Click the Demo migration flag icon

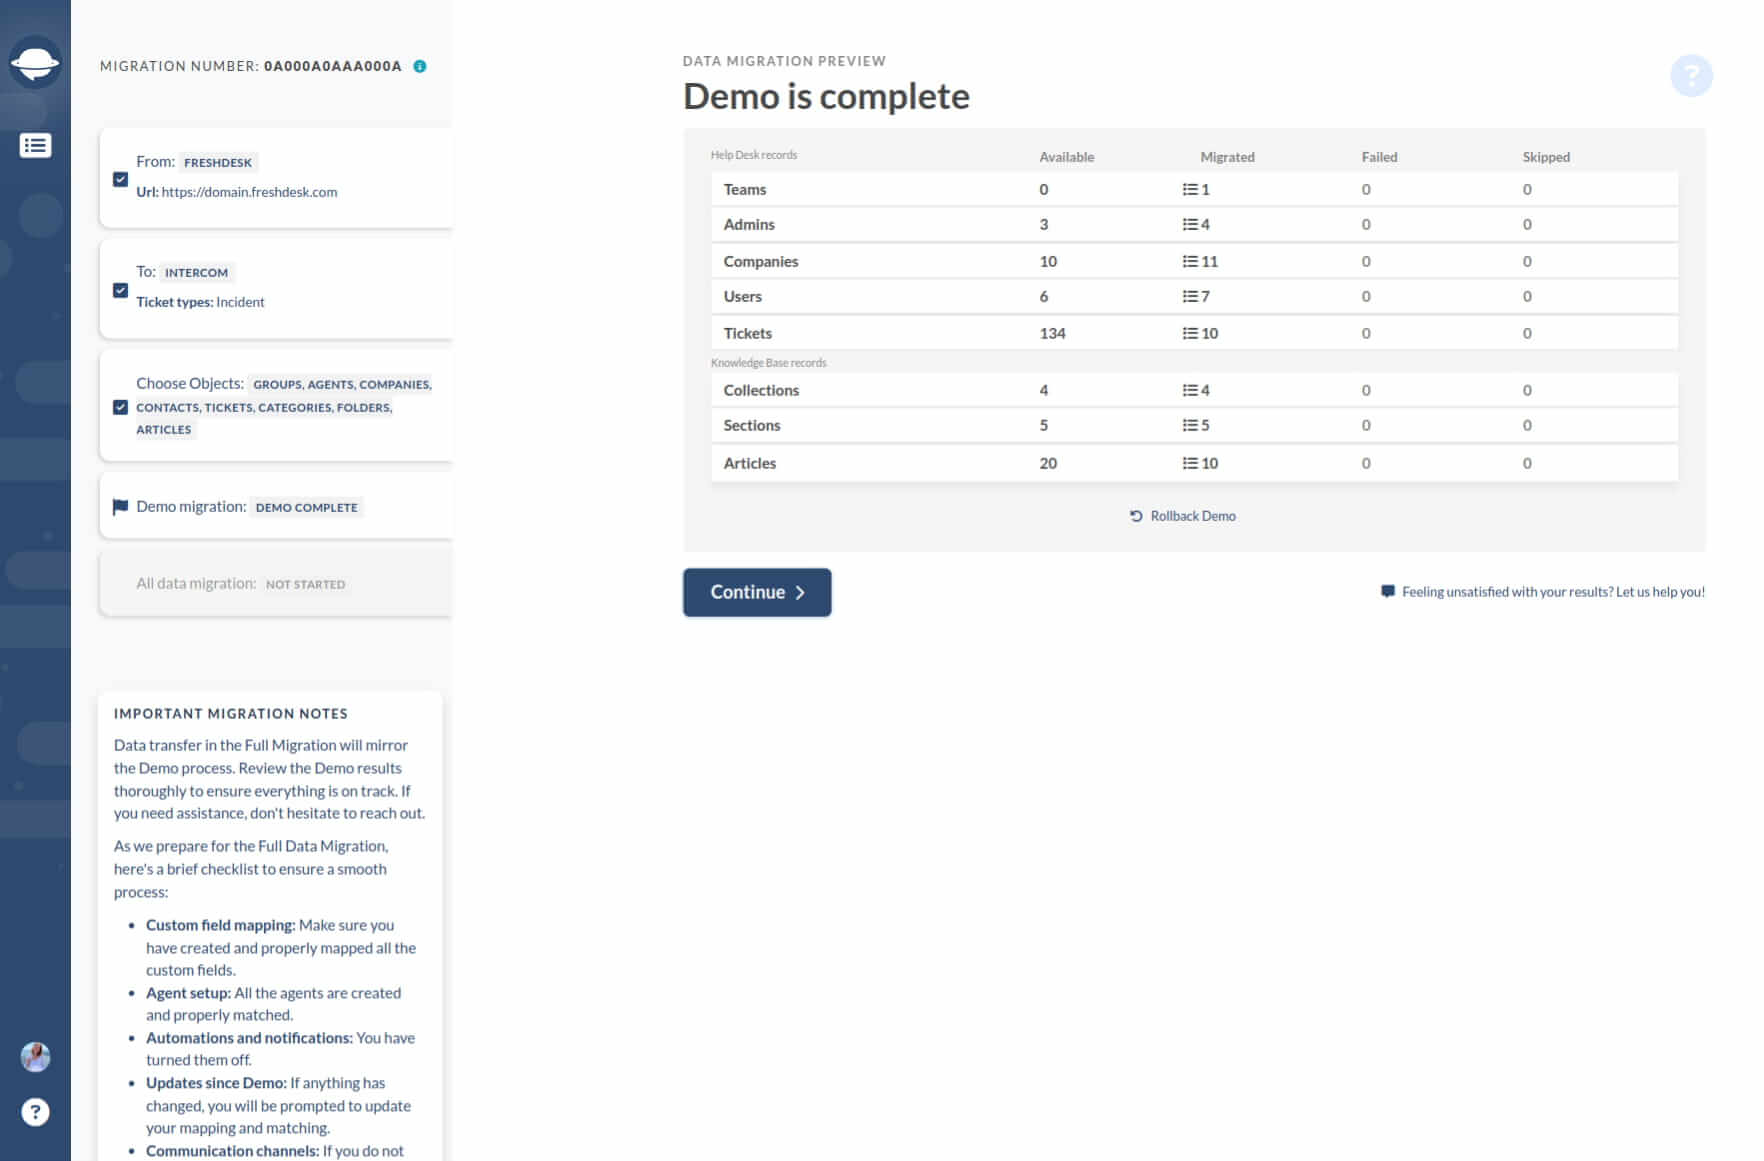click(120, 507)
